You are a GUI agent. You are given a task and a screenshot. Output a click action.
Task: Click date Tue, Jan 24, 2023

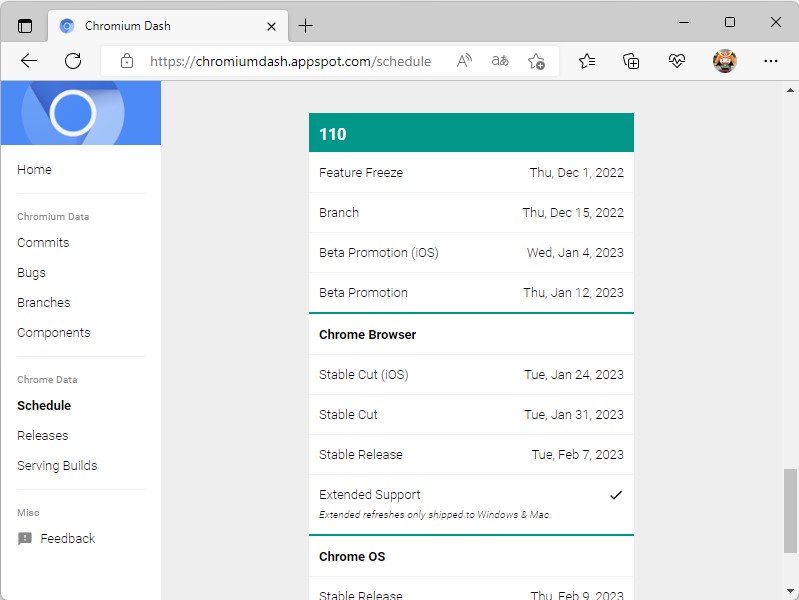pyautogui.click(x=574, y=374)
